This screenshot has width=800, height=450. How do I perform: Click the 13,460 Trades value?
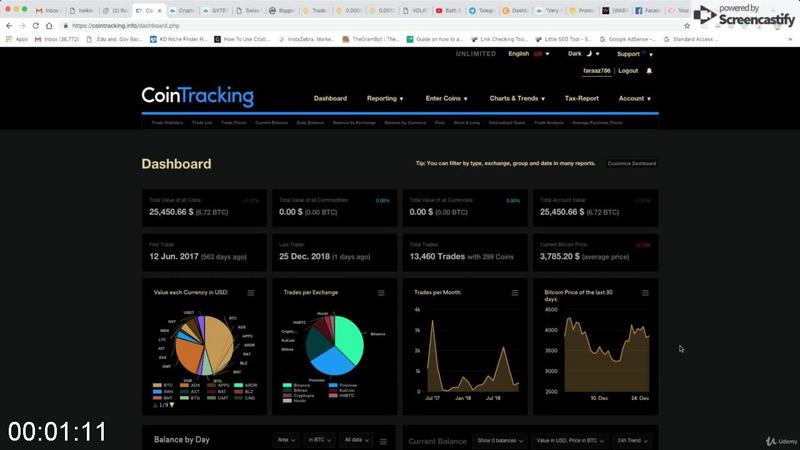pos(437,257)
